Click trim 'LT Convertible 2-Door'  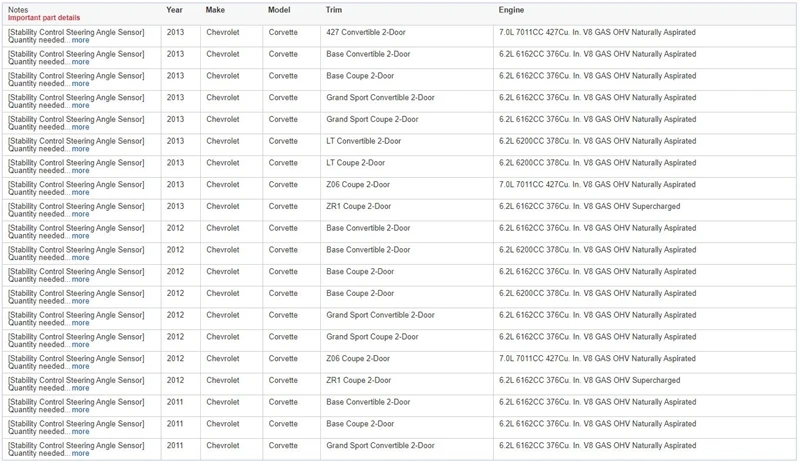coord(364,141)
